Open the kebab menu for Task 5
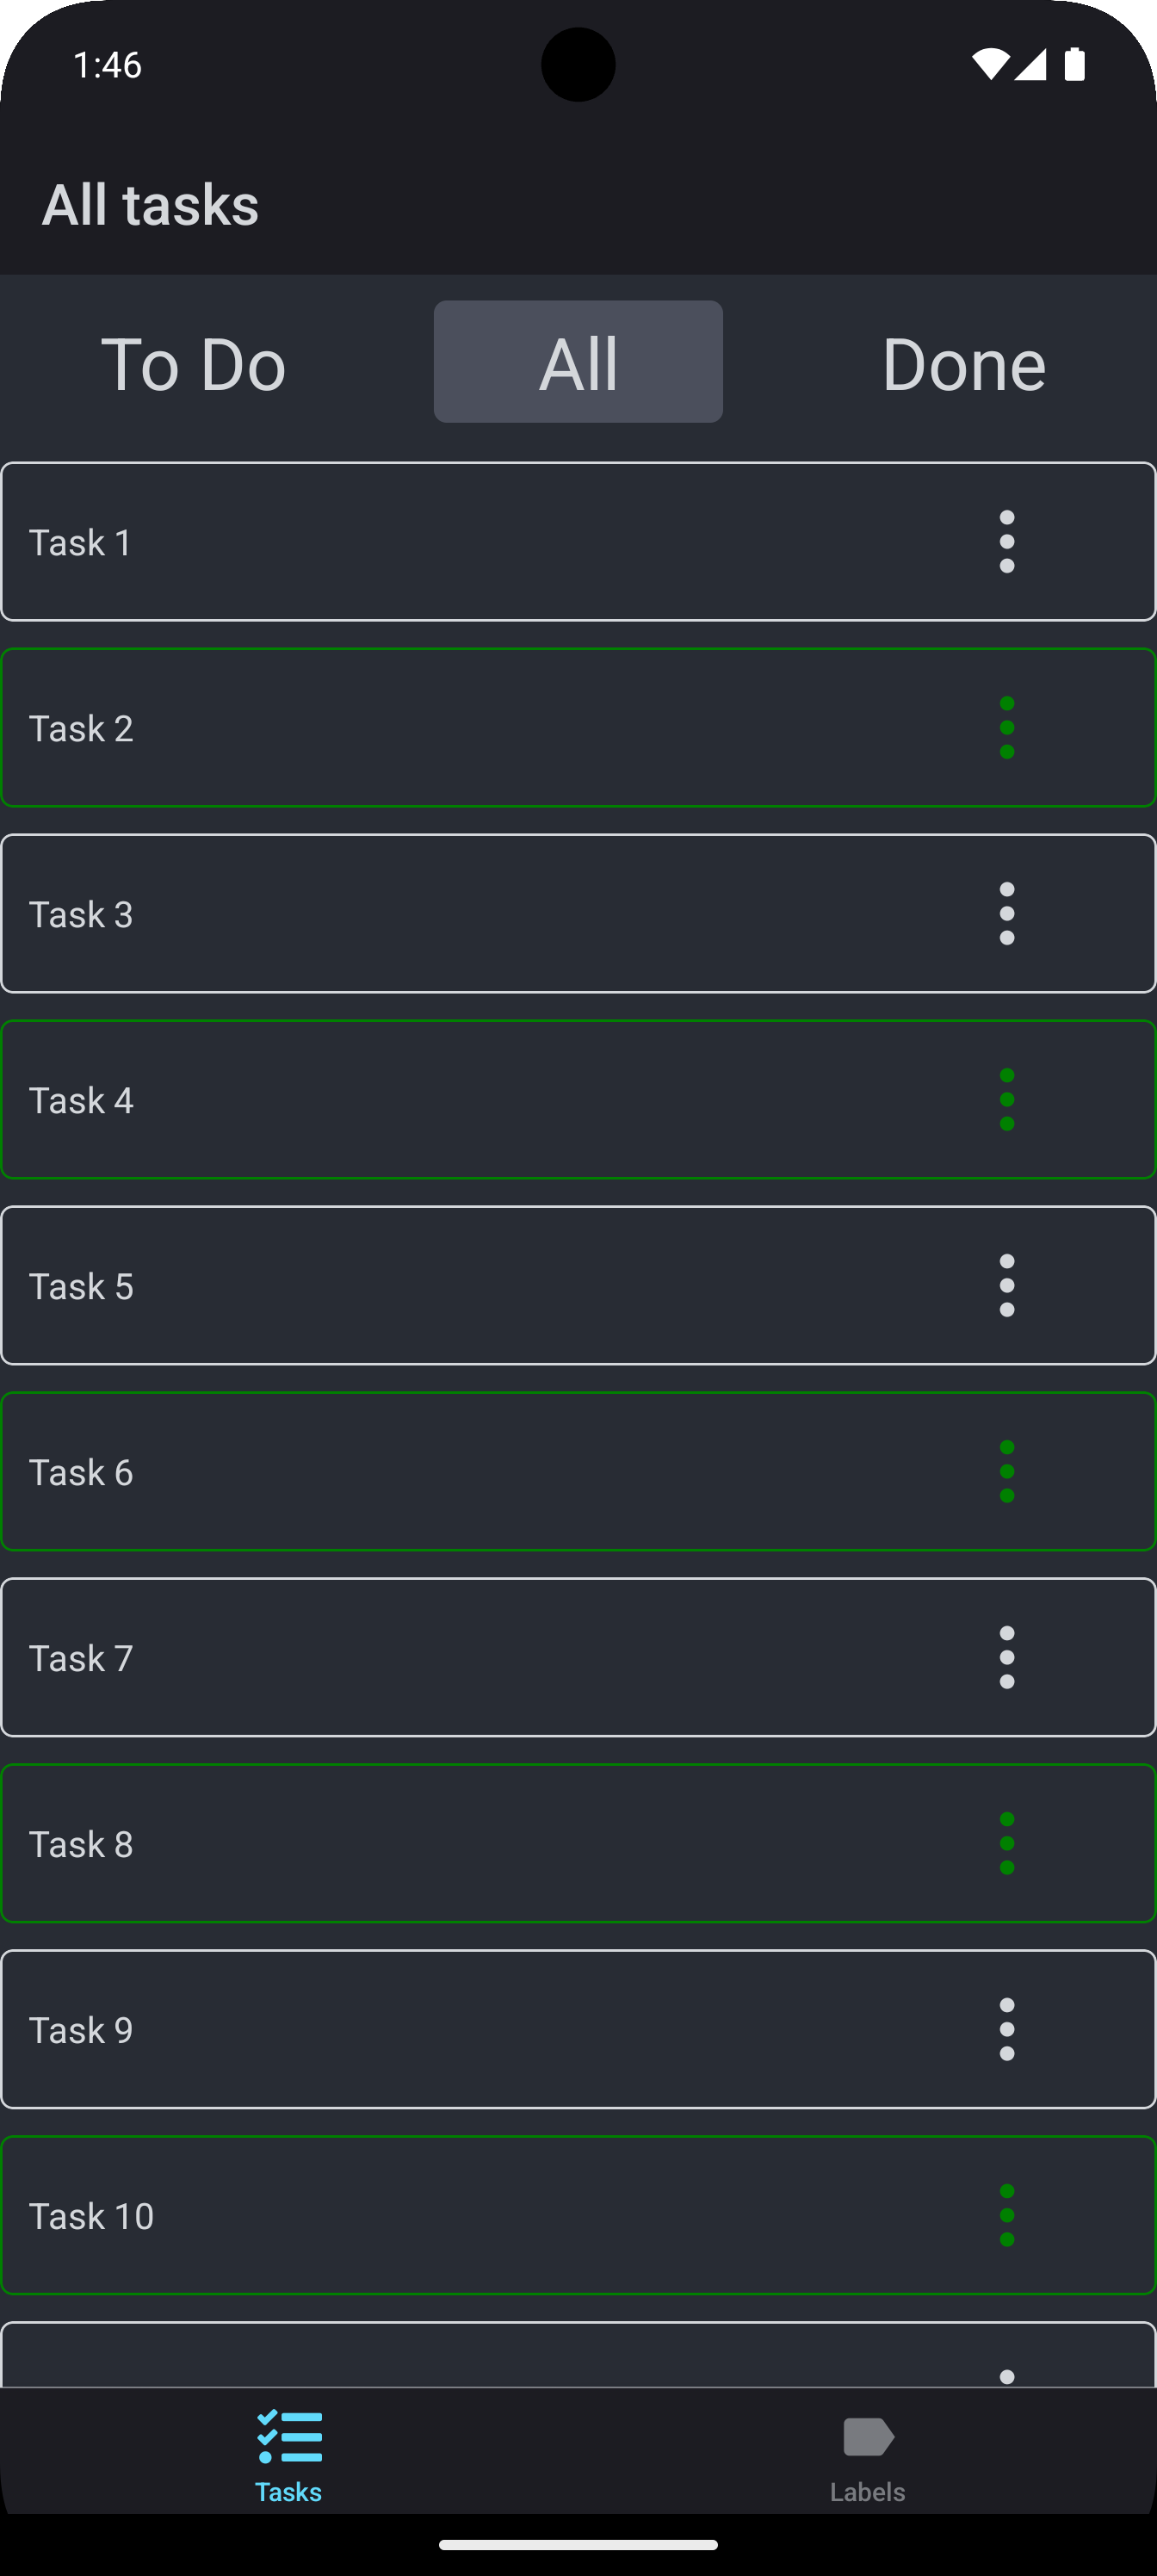The width and height of the screenshot is (1157, 2576). 1006,1285
